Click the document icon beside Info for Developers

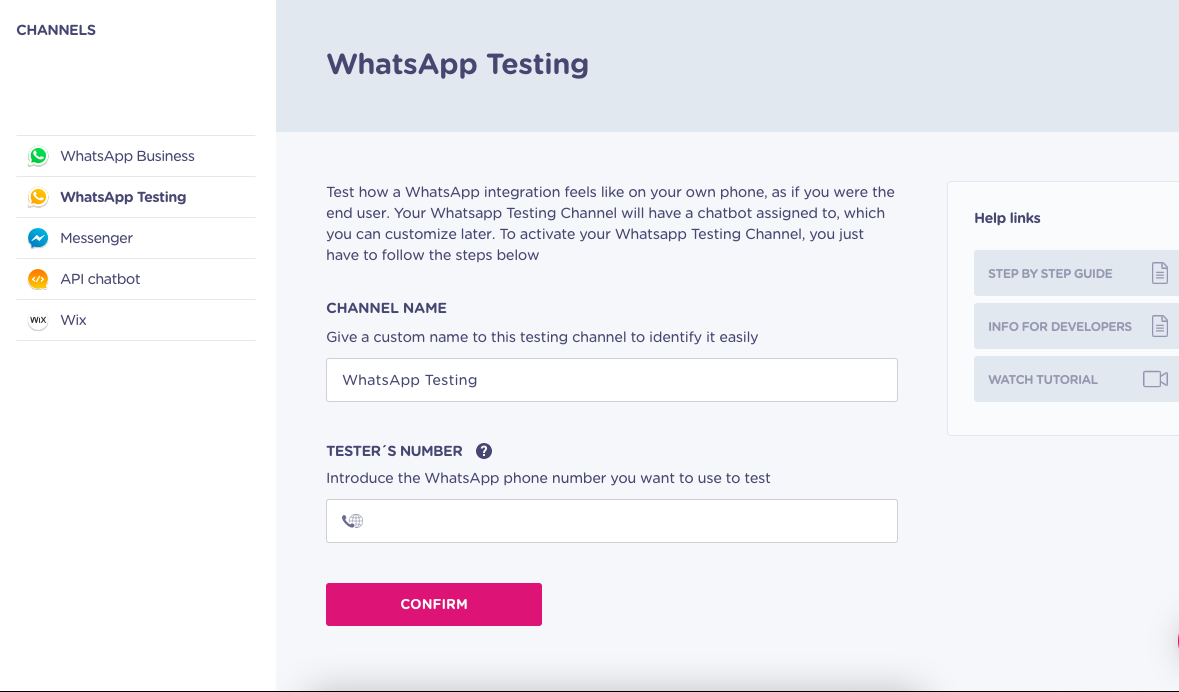tap(1159, 326)
